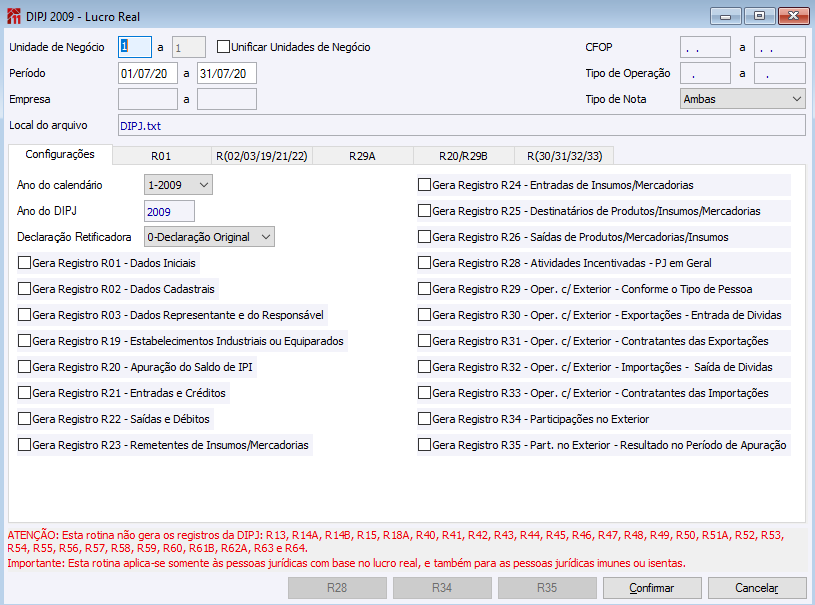
Task: Click the Empresa end field
Action: pos(227,99)
